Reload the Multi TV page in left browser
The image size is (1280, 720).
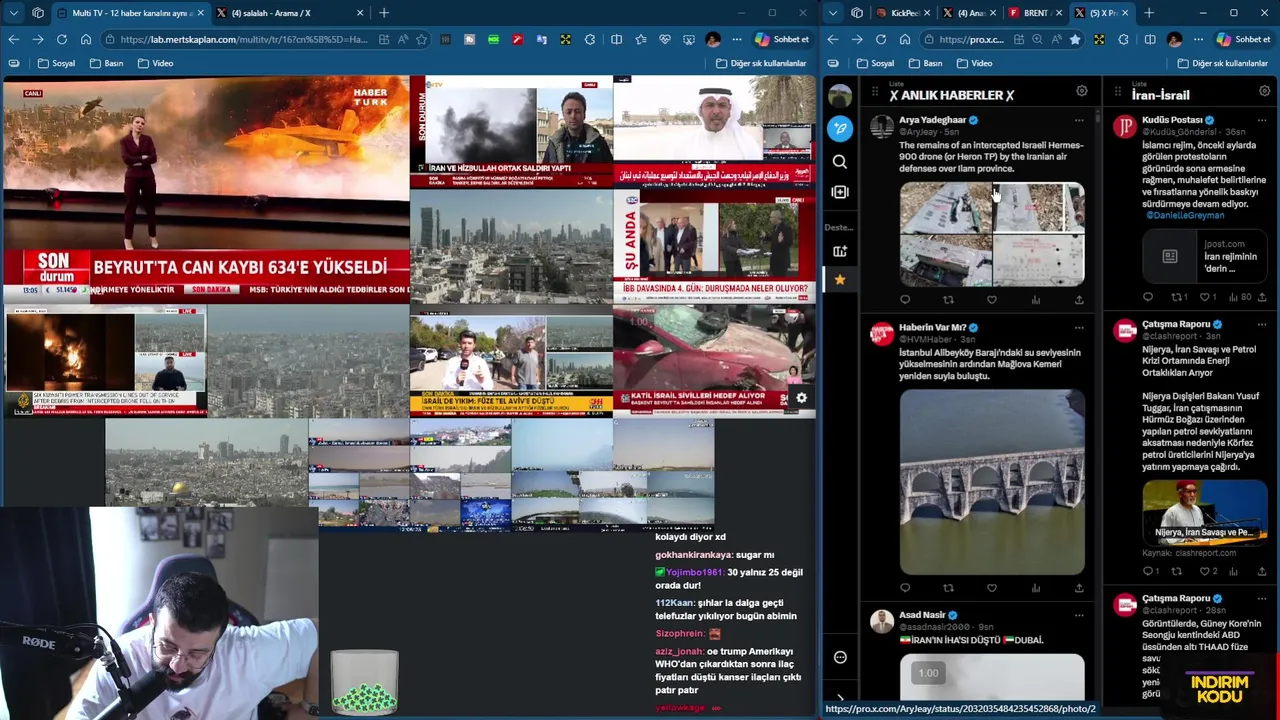tap(62, 39)
